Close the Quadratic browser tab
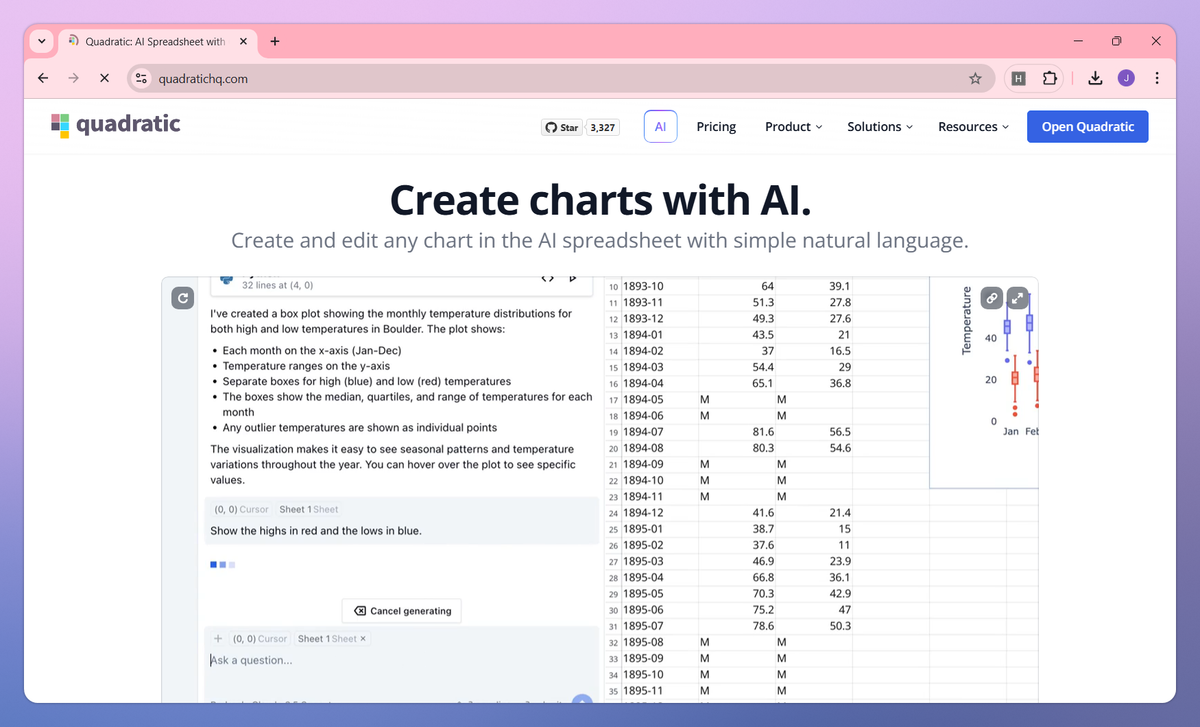The image size is (1200, 727). tap(243, 42)
